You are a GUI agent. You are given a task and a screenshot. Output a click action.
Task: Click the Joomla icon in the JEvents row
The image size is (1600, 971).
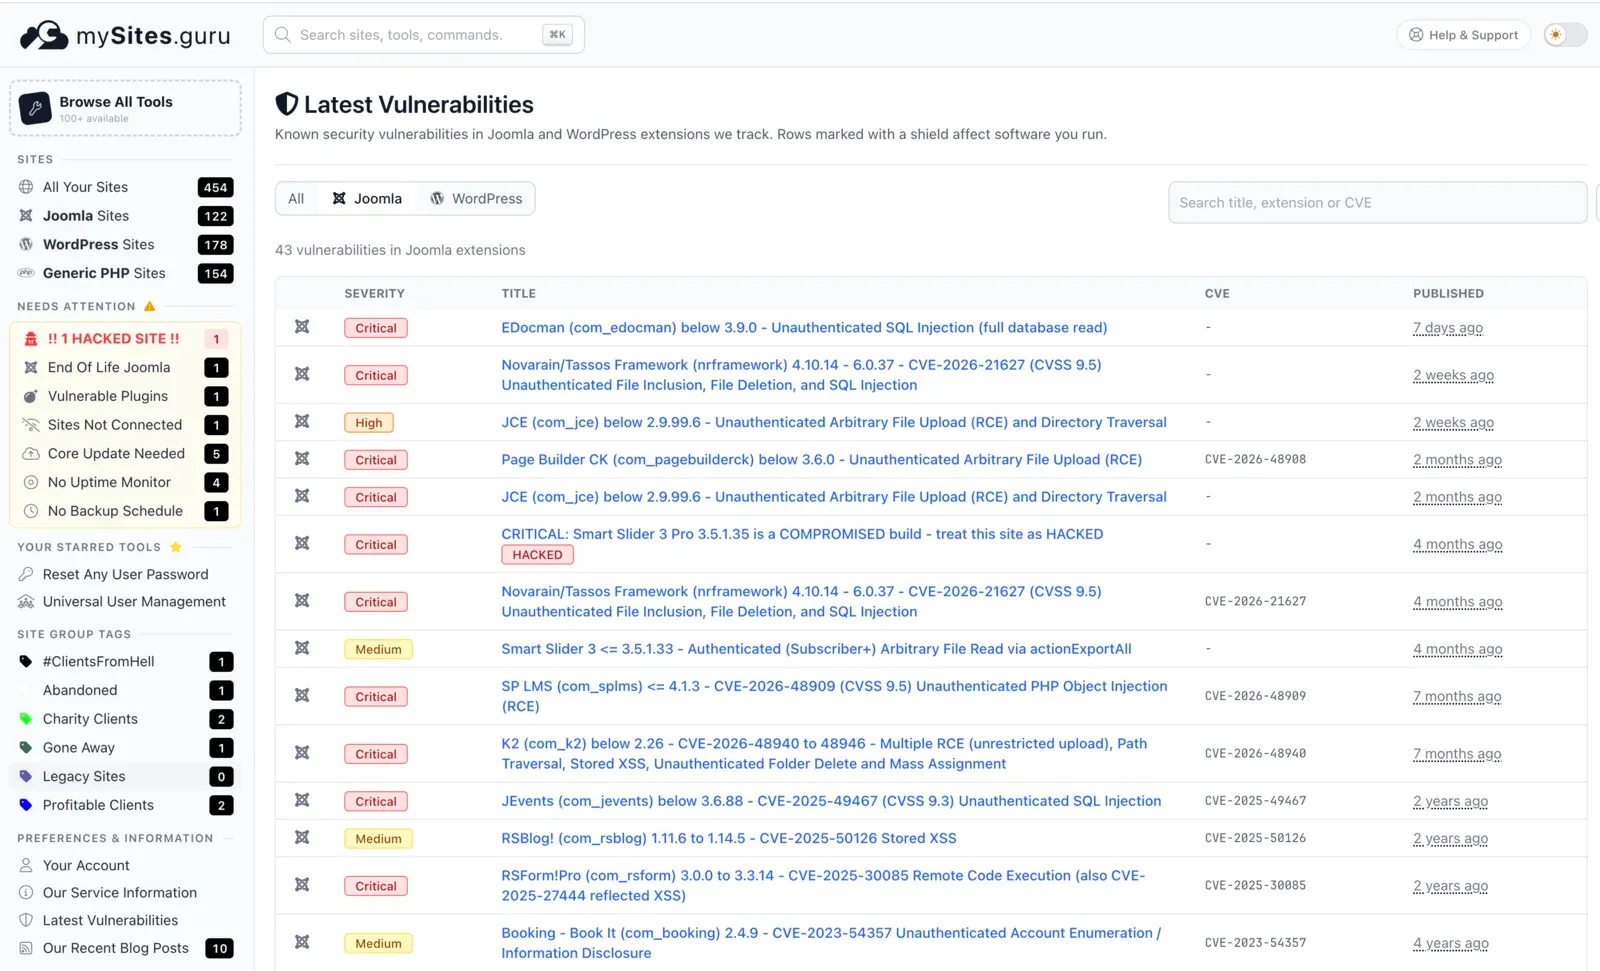coord(302,801)
